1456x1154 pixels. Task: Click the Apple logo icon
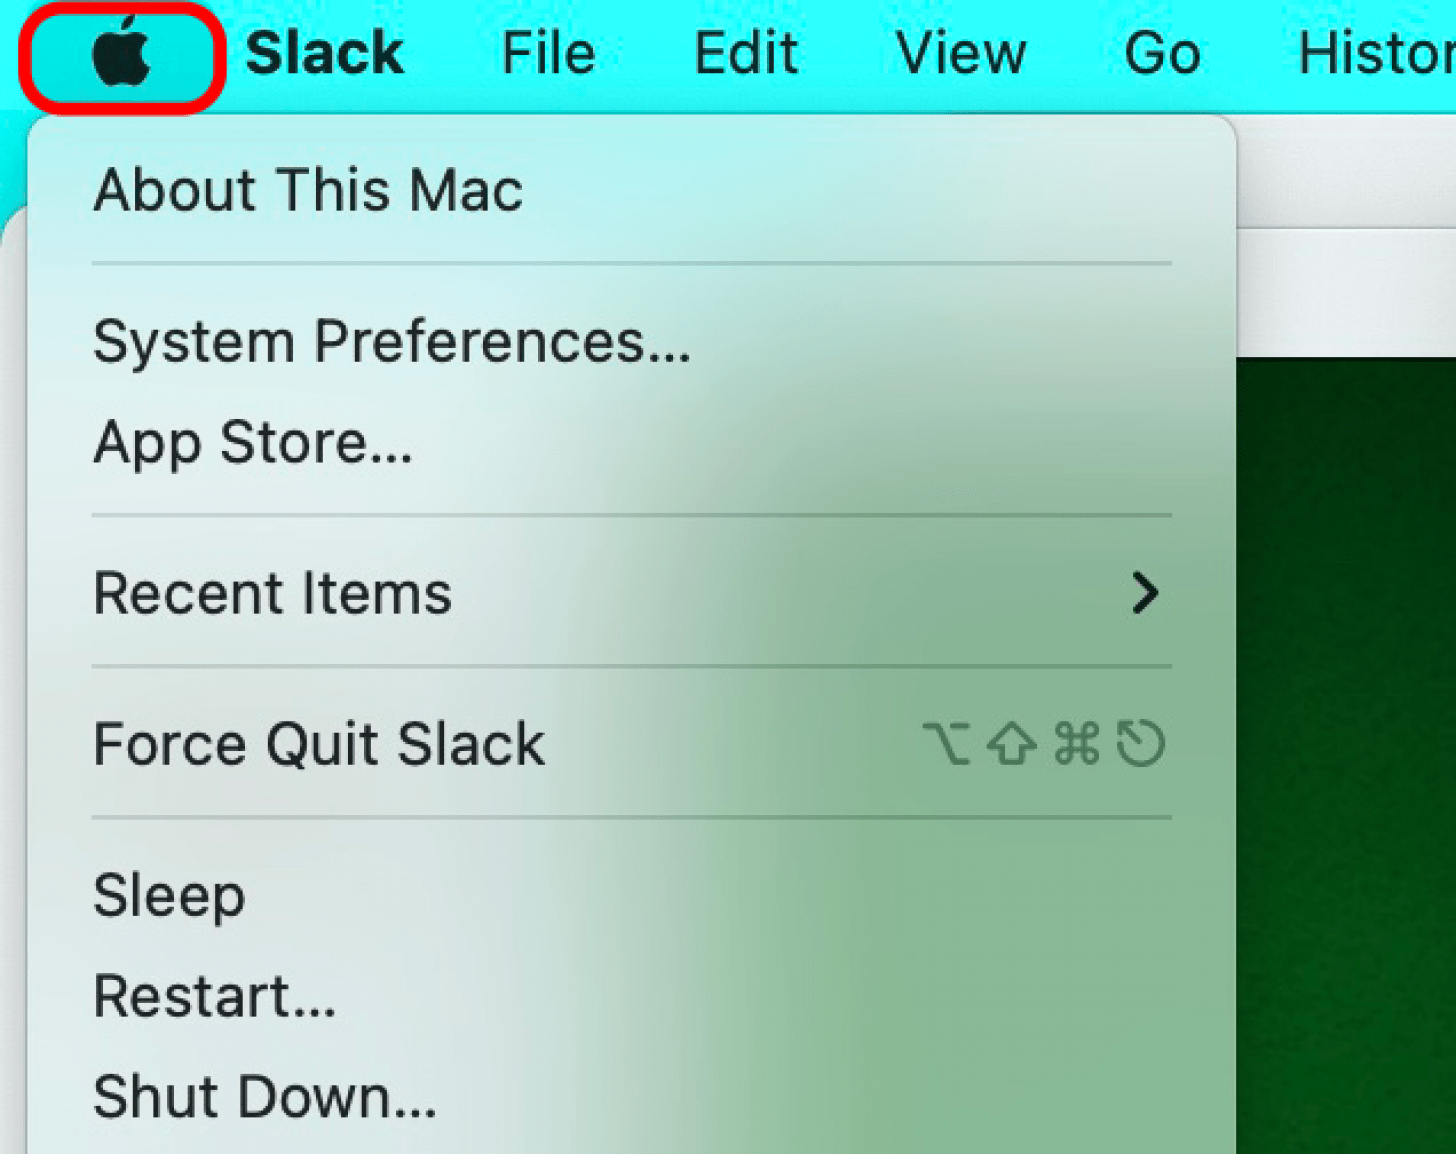click(121, 54)
